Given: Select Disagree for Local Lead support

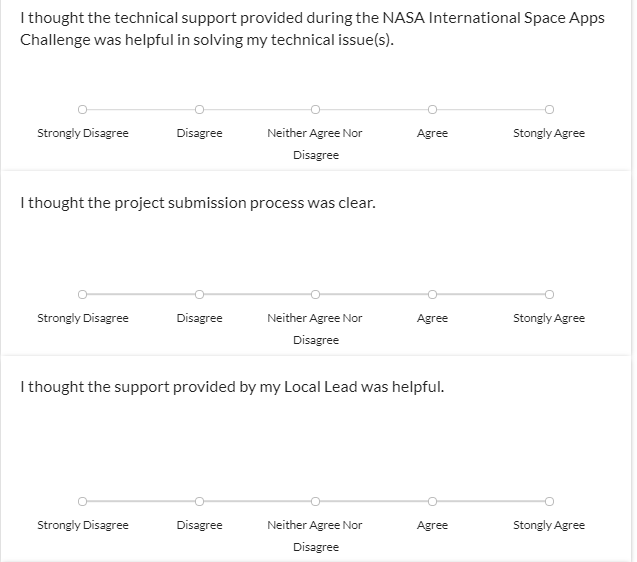Looking at the screenshot, I should pos(199,501).
